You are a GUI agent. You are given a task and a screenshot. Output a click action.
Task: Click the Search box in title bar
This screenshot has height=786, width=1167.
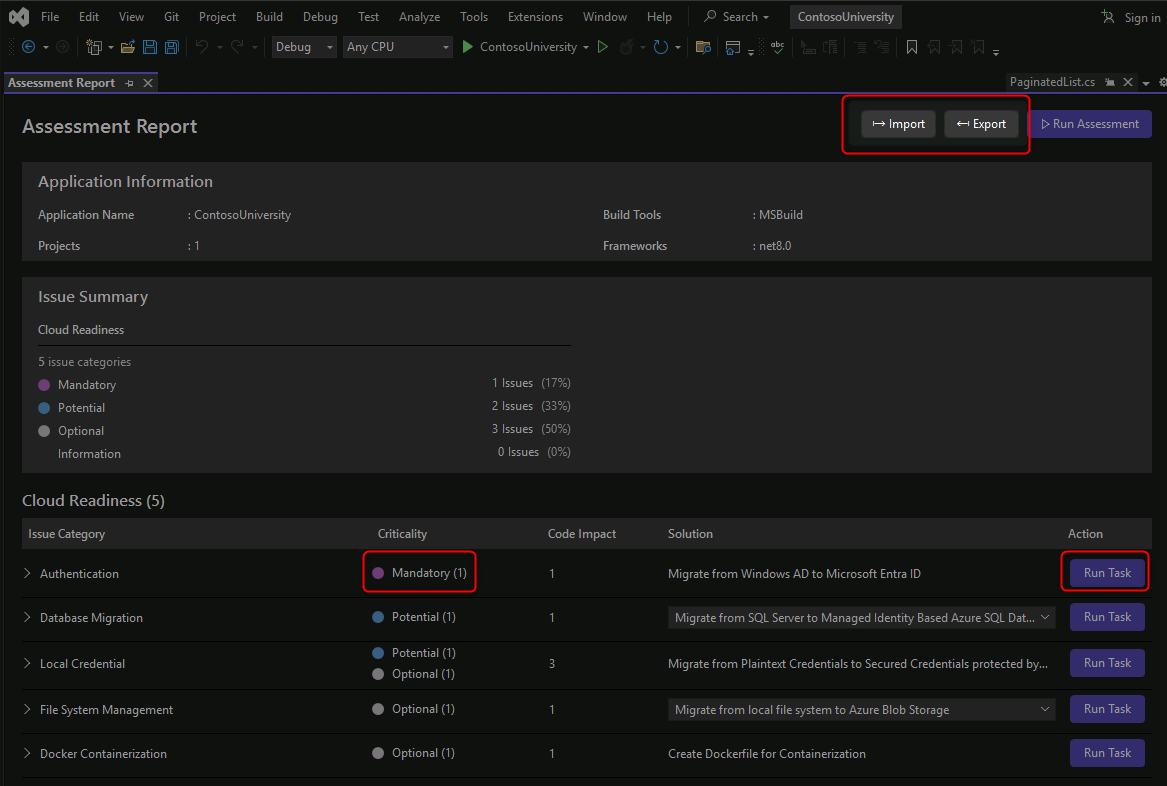point(737,16)
